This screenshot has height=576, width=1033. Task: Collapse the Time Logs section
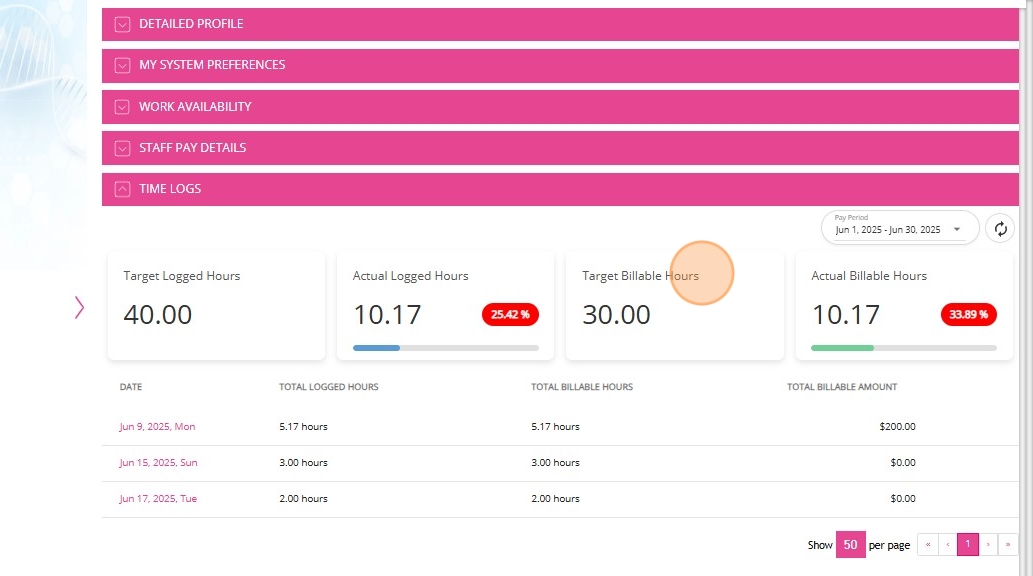point(560,189)
